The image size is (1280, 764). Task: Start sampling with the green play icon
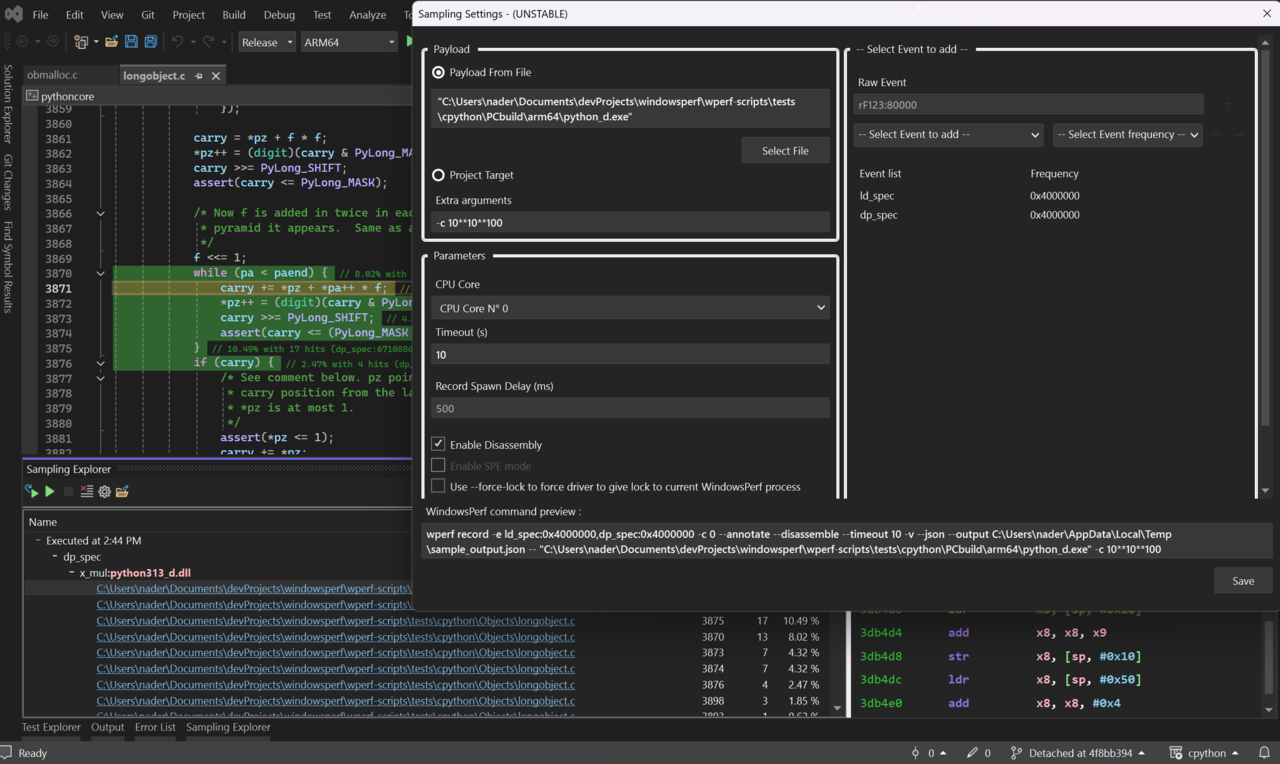[x=49, y=491]
